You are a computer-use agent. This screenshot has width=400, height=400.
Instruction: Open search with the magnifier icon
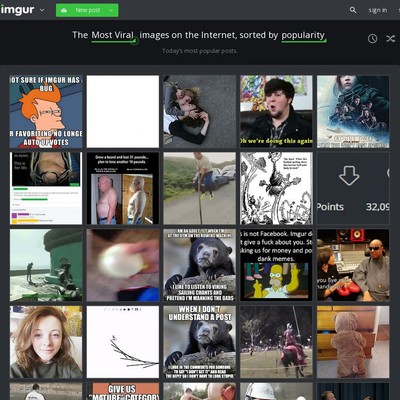pyautogui.click(x=353, y=10)
